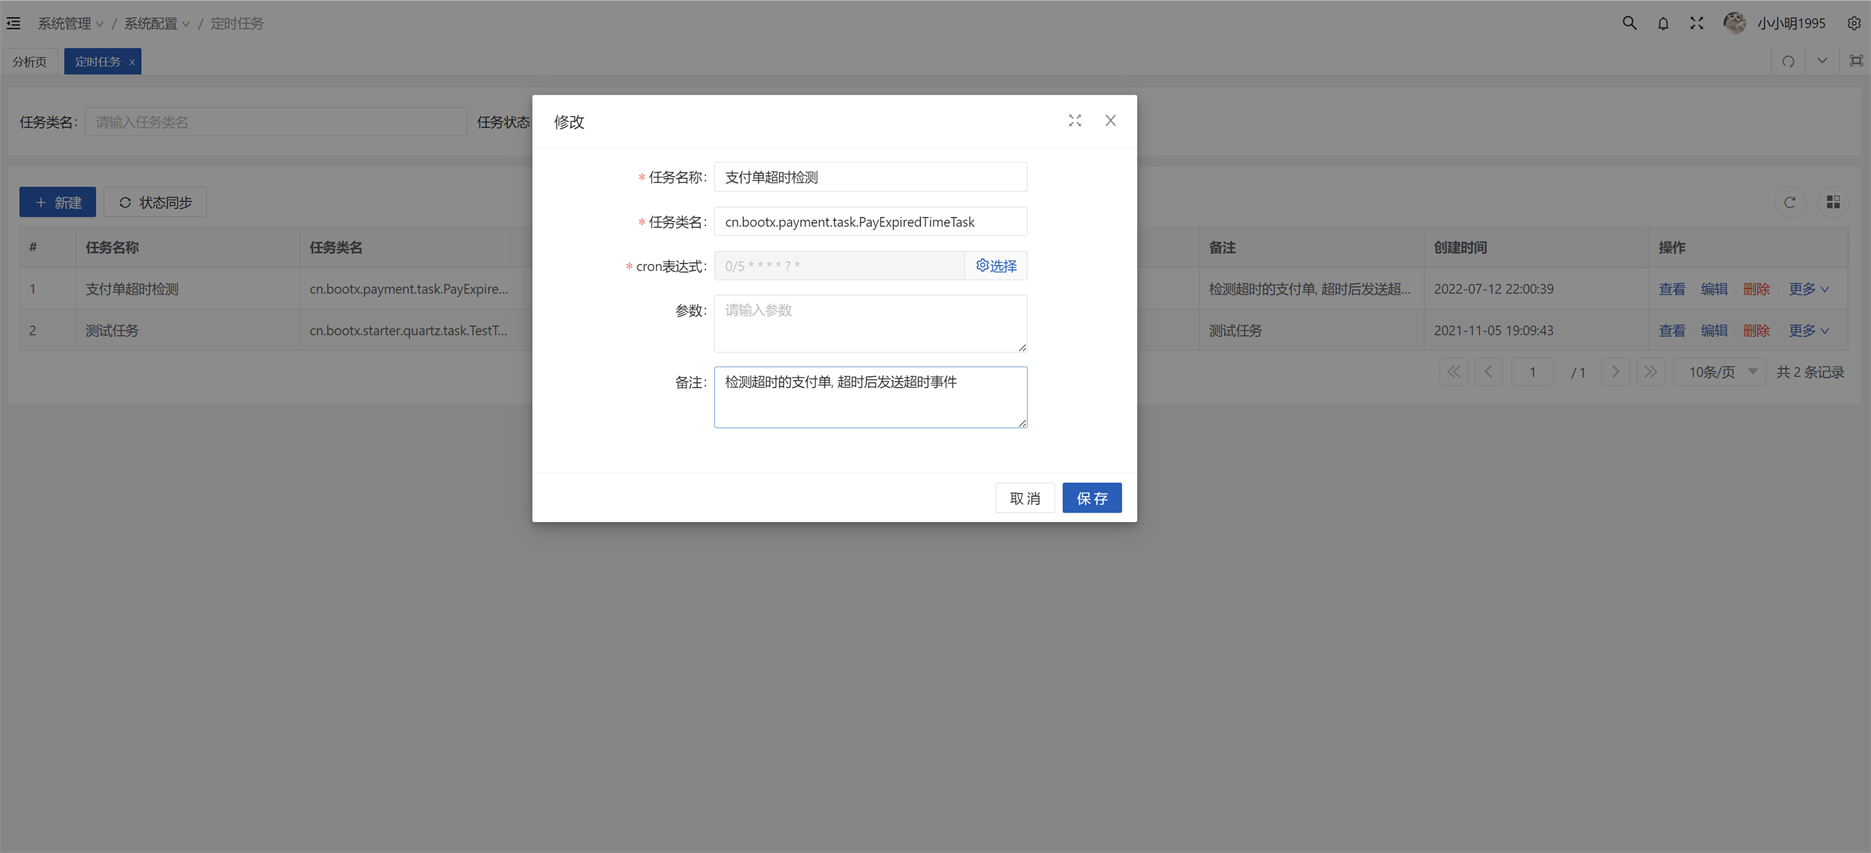This screenshot has width=1871, height=853.
Task: Click into the 任务名称 input field
Action: [x=870, y=177]
